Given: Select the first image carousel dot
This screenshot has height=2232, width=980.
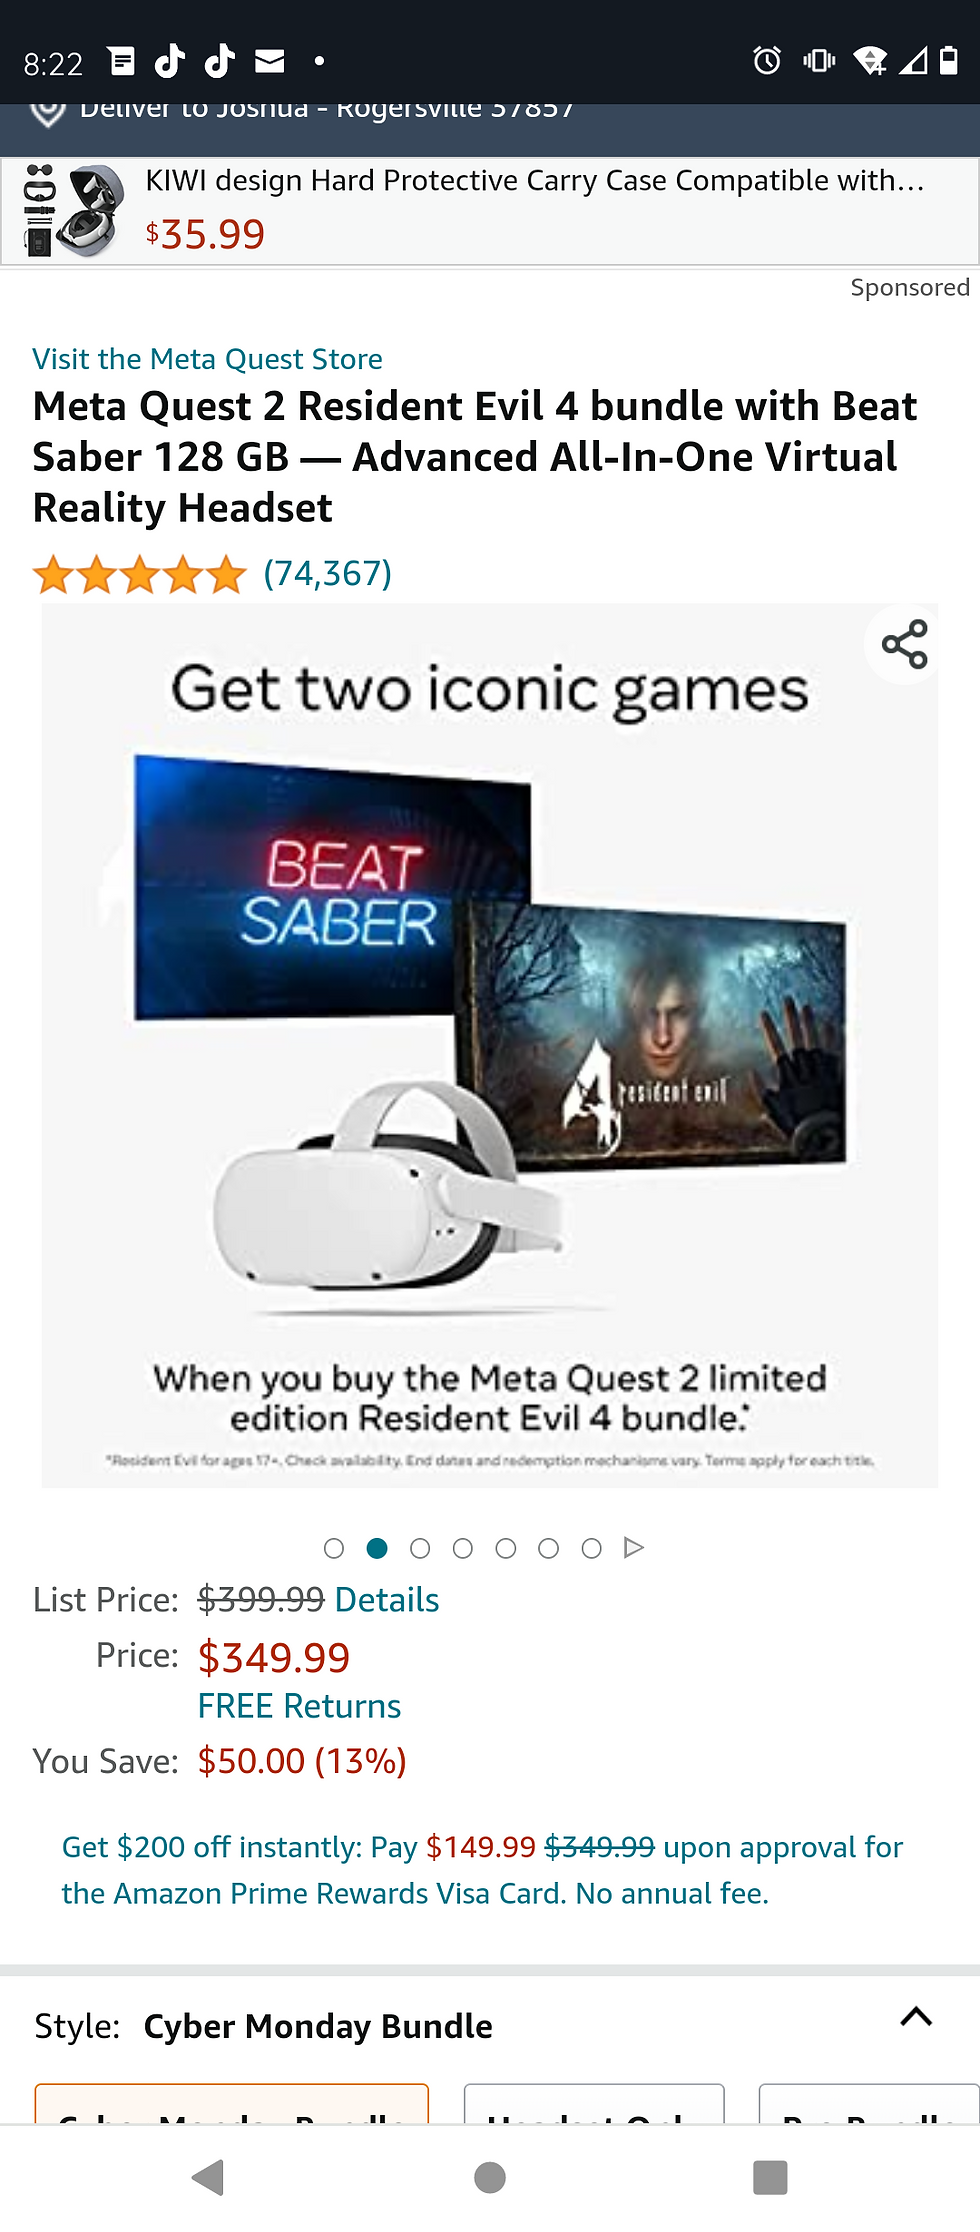Looking at the screenshot, I should coord(334,1548).
